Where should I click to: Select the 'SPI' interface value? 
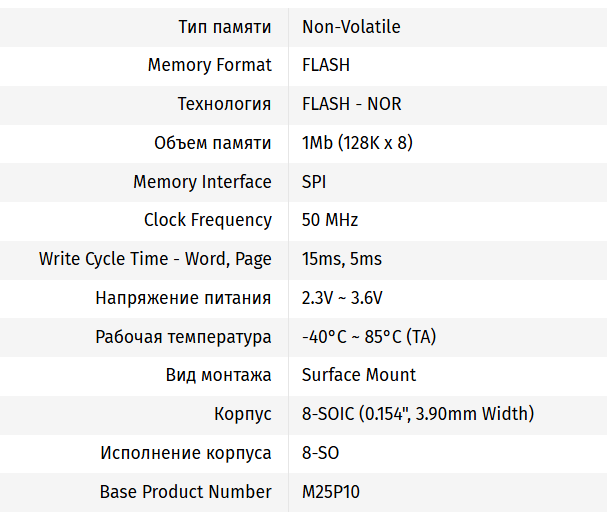click(314, 182)
